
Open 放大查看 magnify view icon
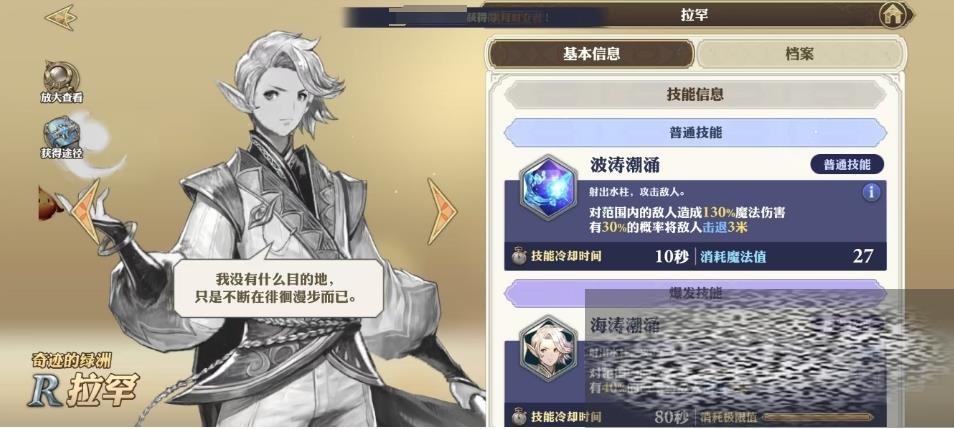point(61,82)
